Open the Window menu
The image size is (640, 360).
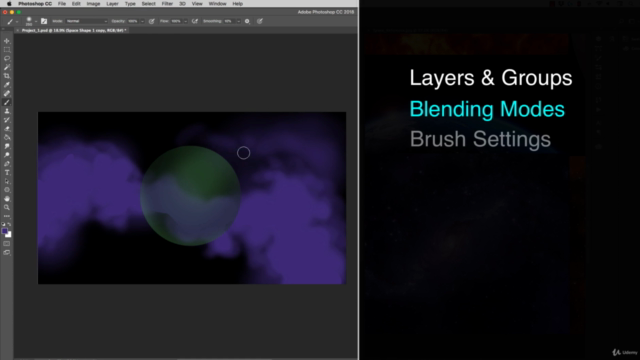pyautogui.click(x=218, y=4)
